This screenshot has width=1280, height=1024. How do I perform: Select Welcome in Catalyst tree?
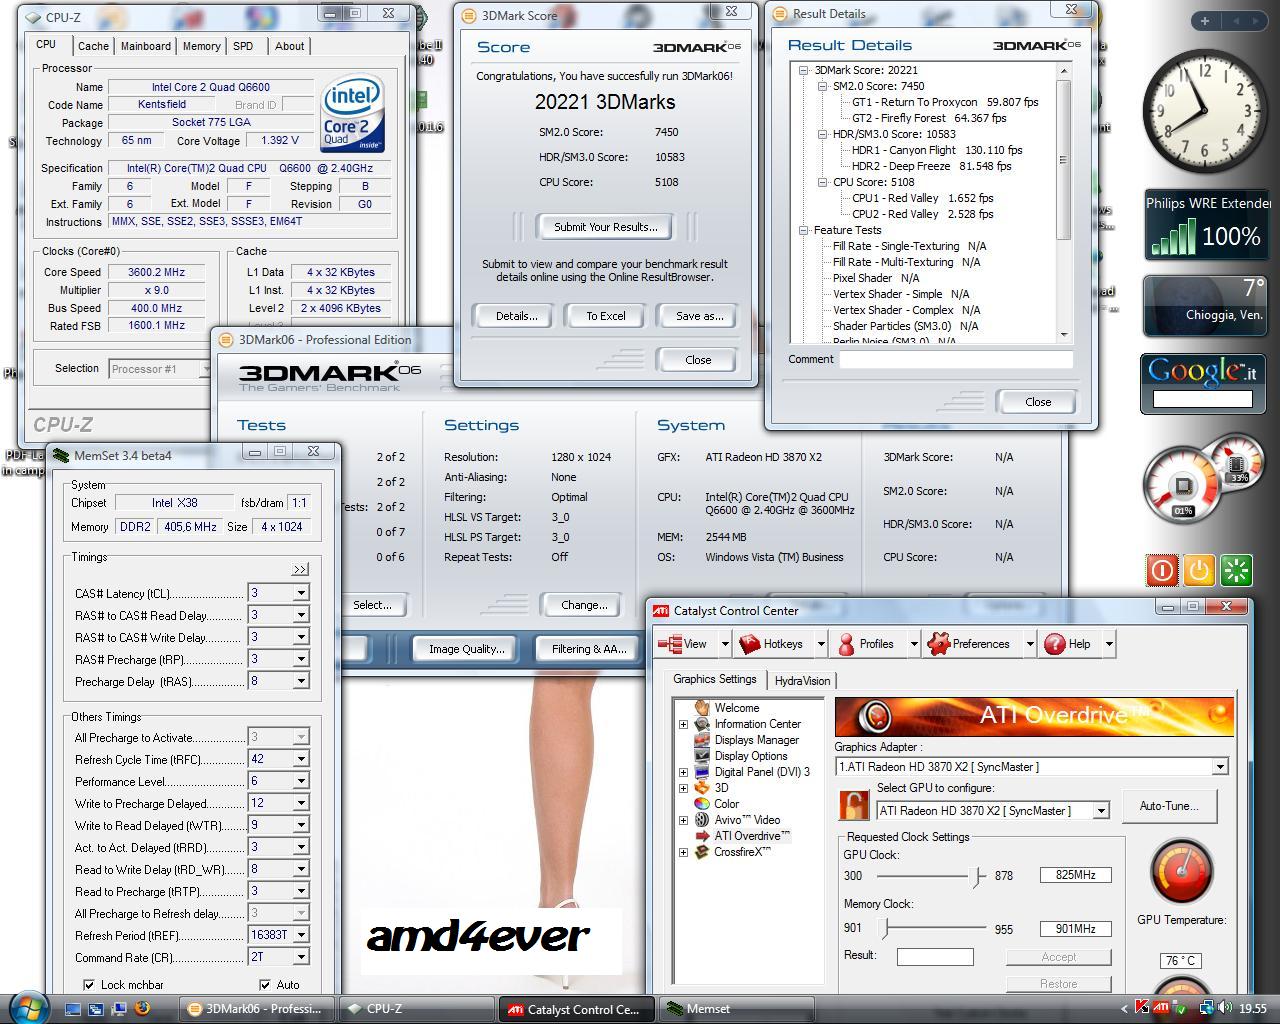[x=736, y=708]
